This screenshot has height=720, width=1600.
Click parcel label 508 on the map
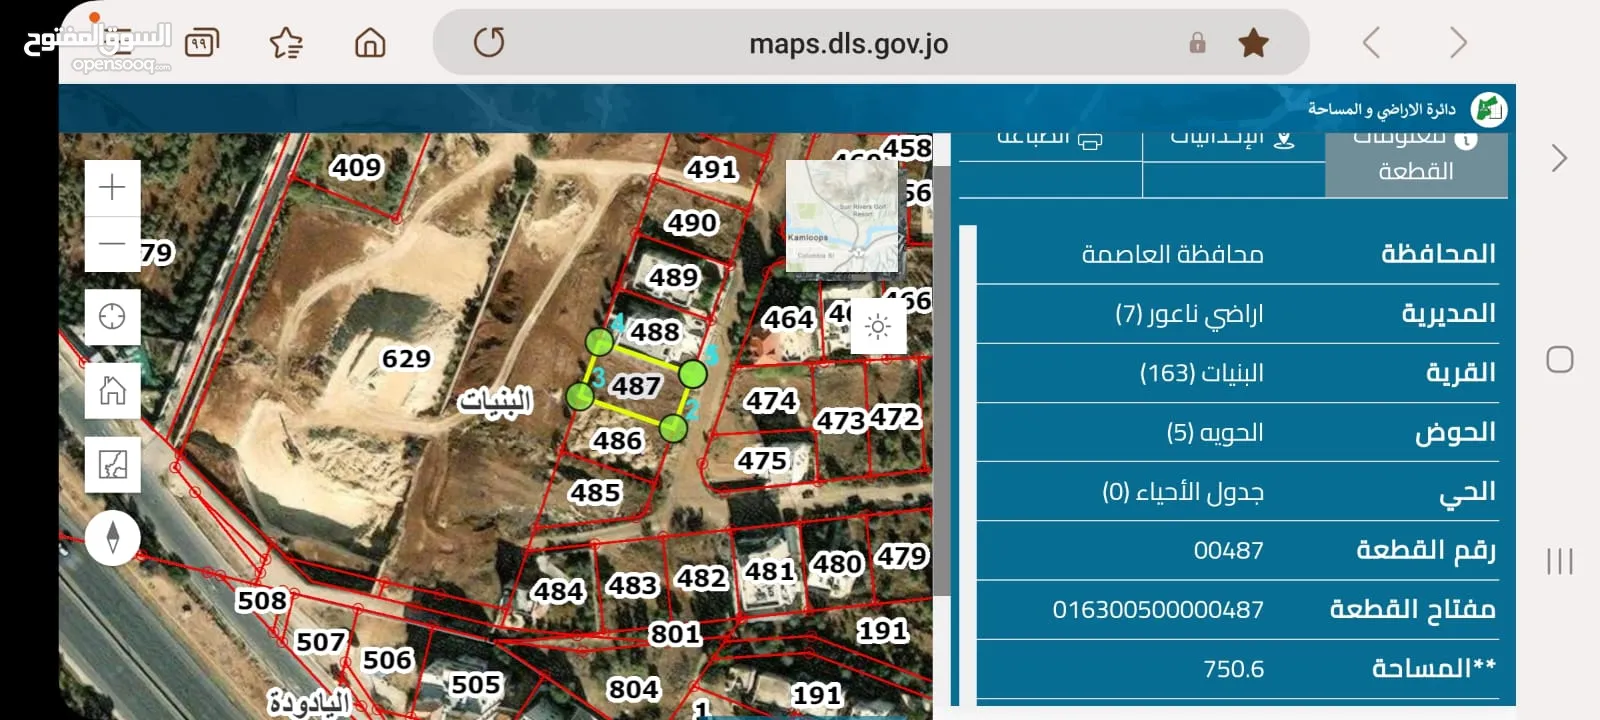[x=262, y=600]
